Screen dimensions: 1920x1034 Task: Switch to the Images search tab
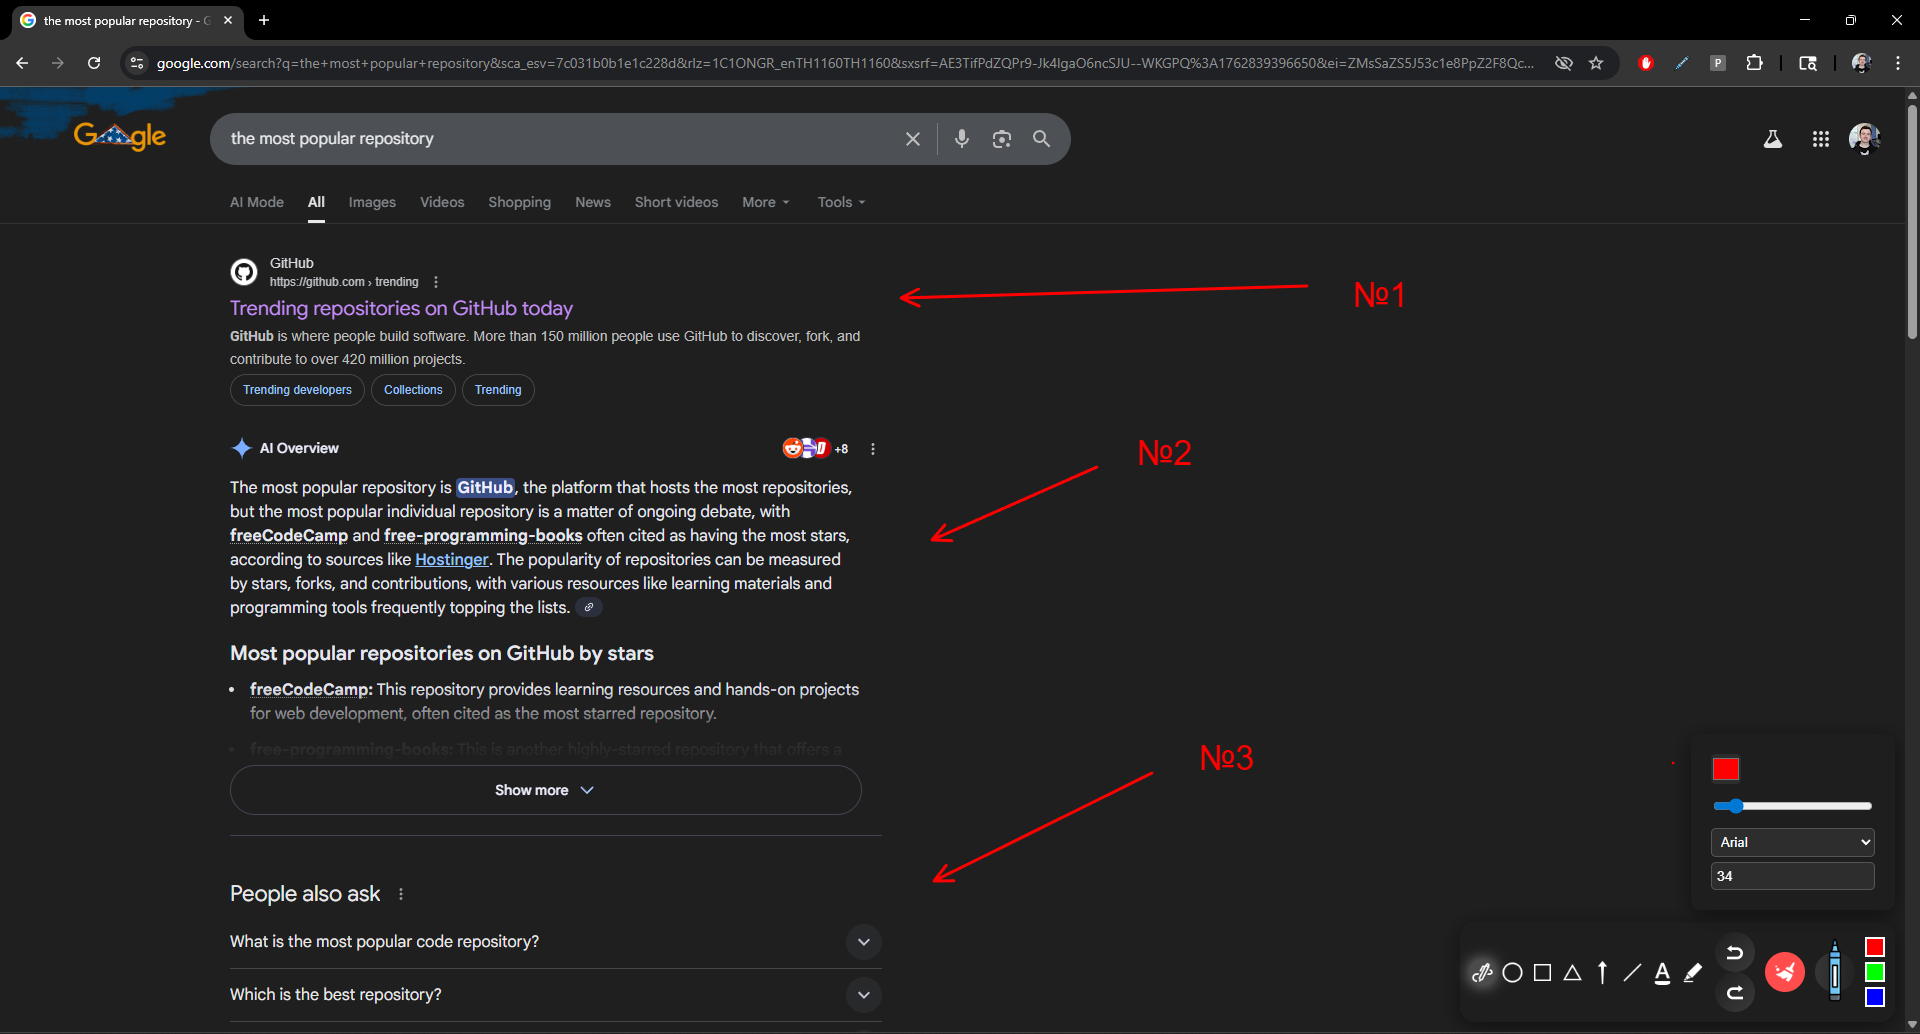[x=371, y=202]
